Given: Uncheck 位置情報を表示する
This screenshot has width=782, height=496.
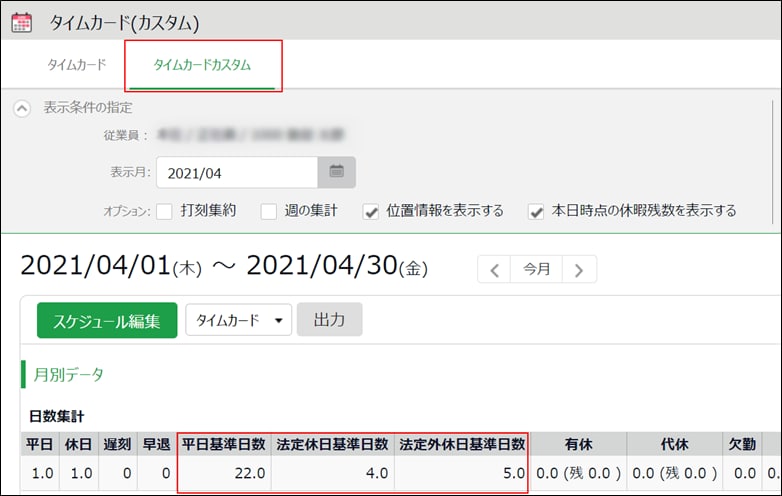Looking at the screenshot, I should [x=370, y=211].
